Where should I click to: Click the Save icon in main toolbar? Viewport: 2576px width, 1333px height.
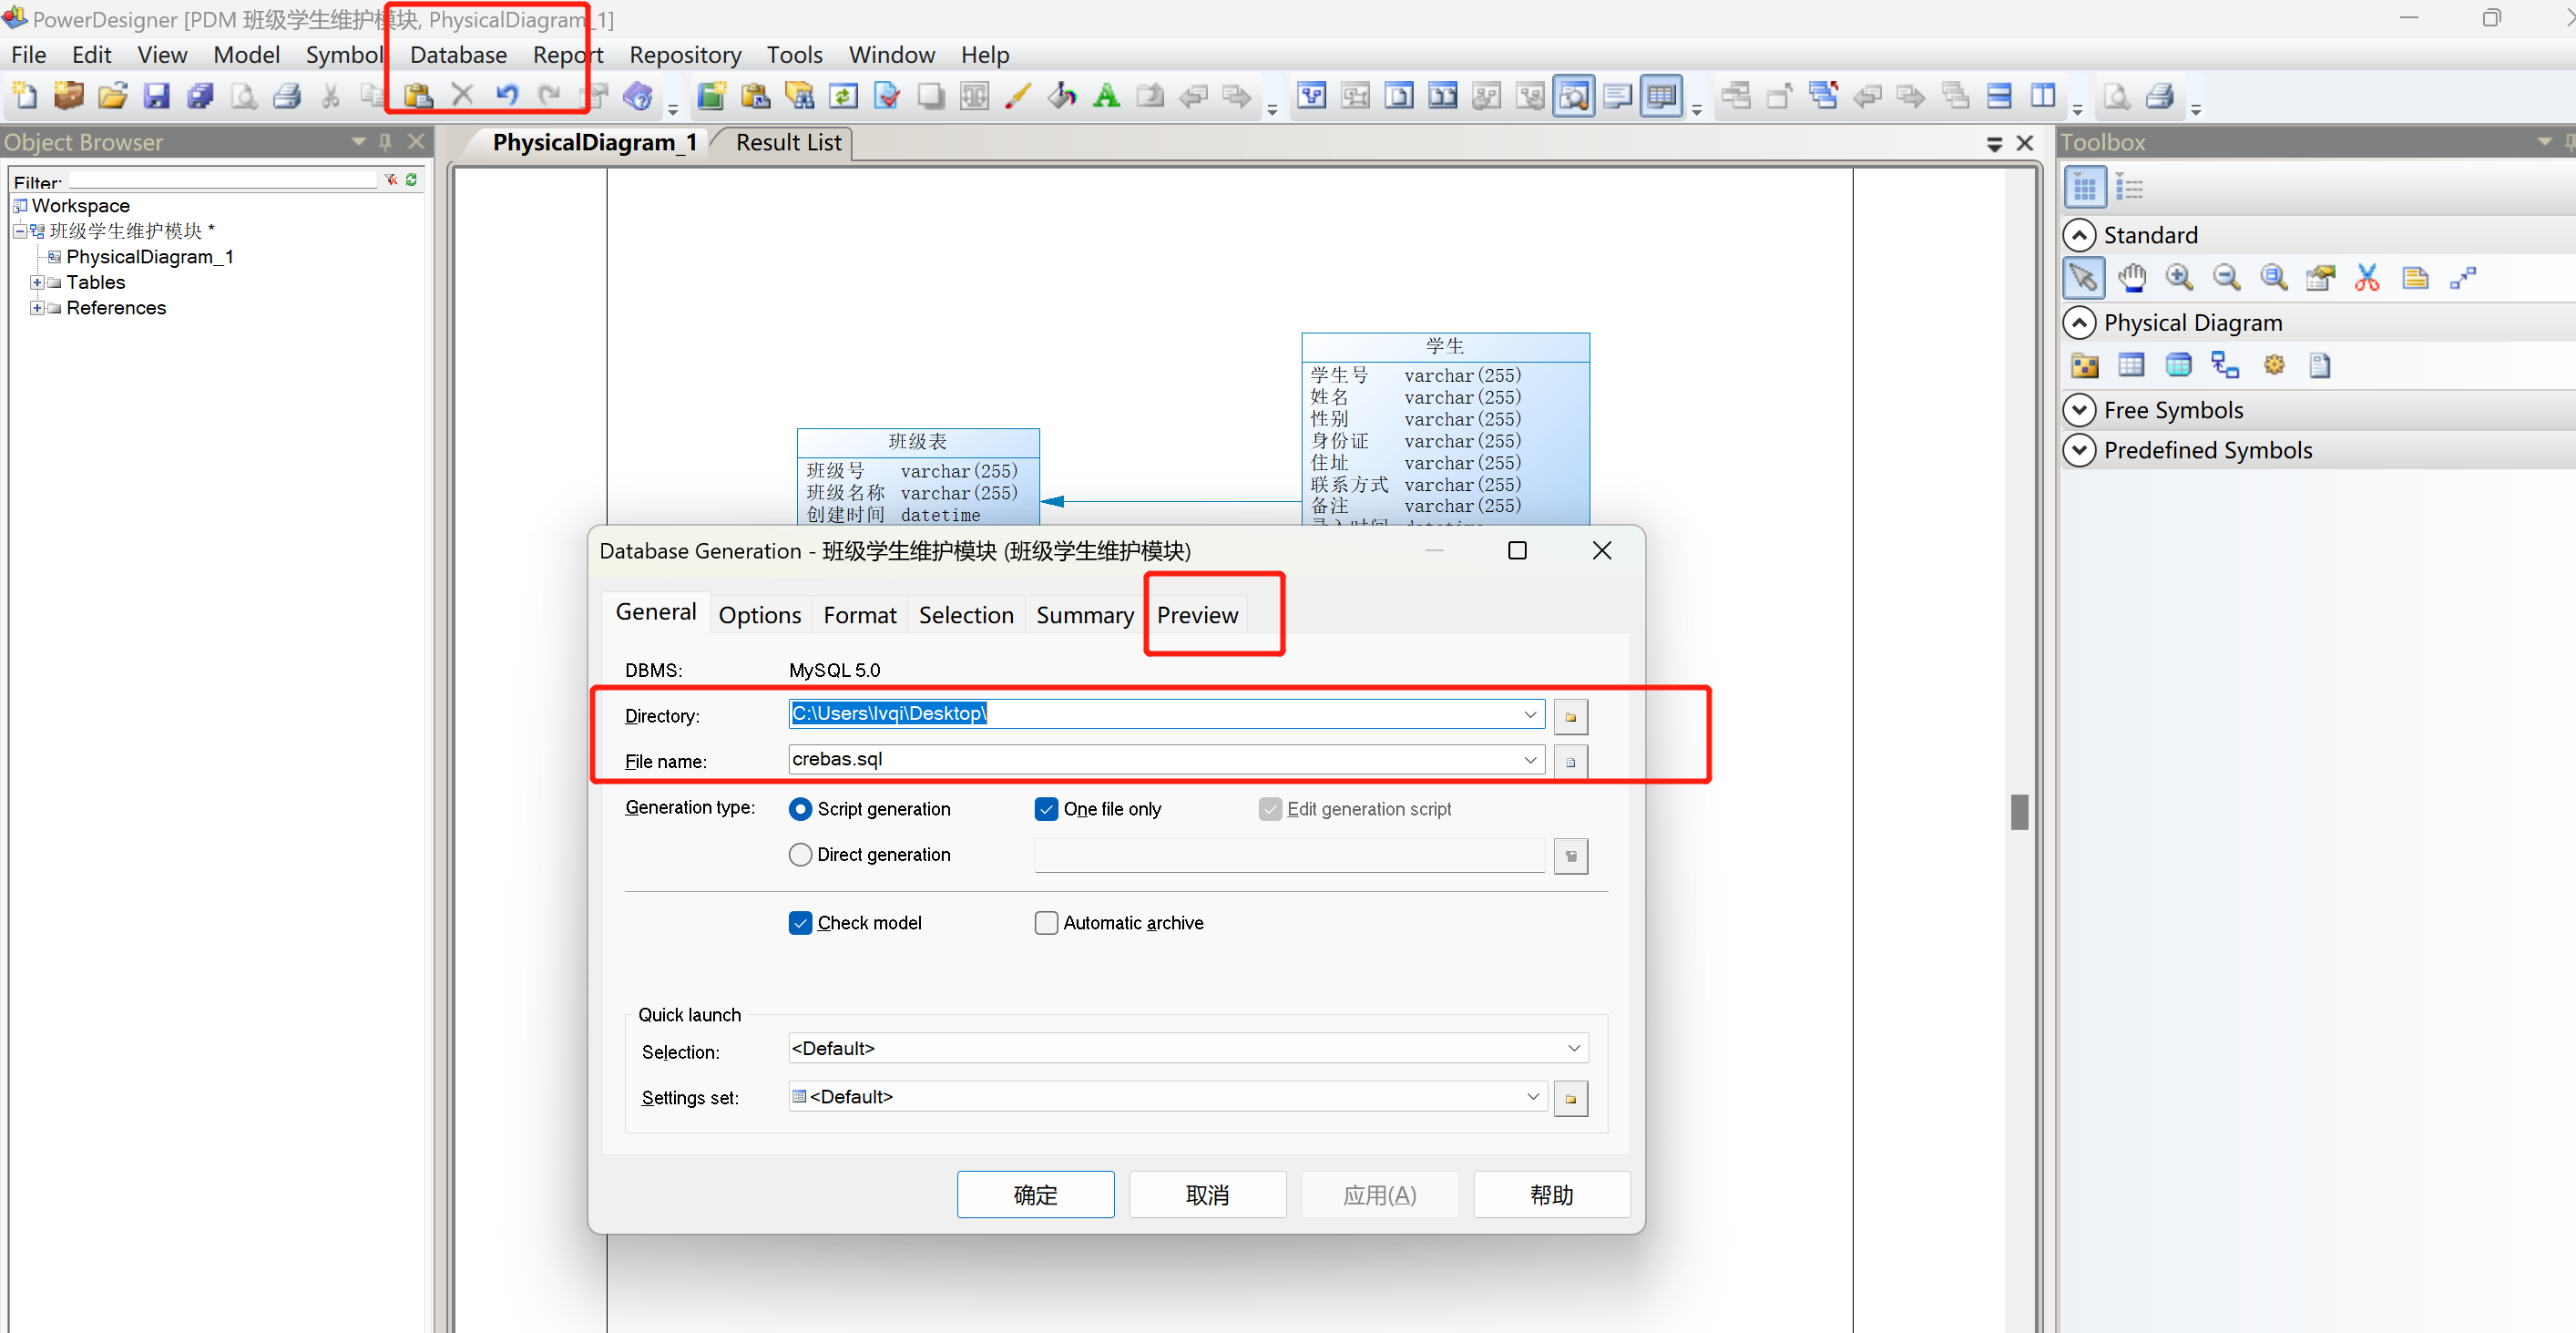(156, 96)
